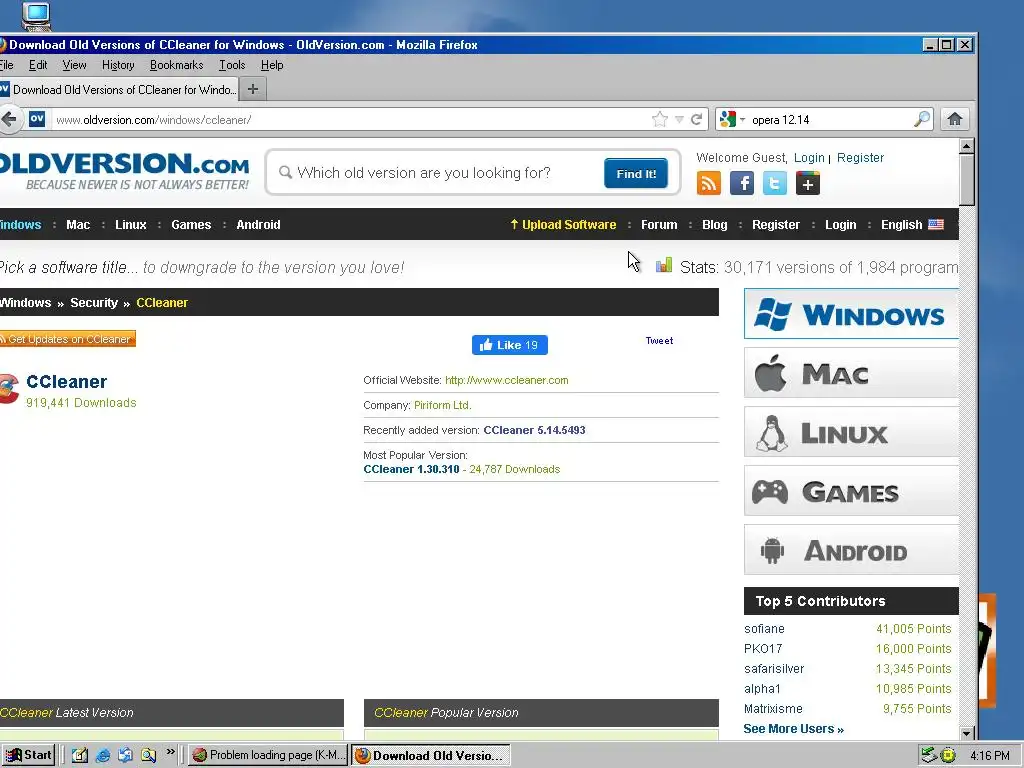Click the RSS feed icon
Viewport: 1024px width, 768px height.
pyautogui.click(x=709, y=184)
